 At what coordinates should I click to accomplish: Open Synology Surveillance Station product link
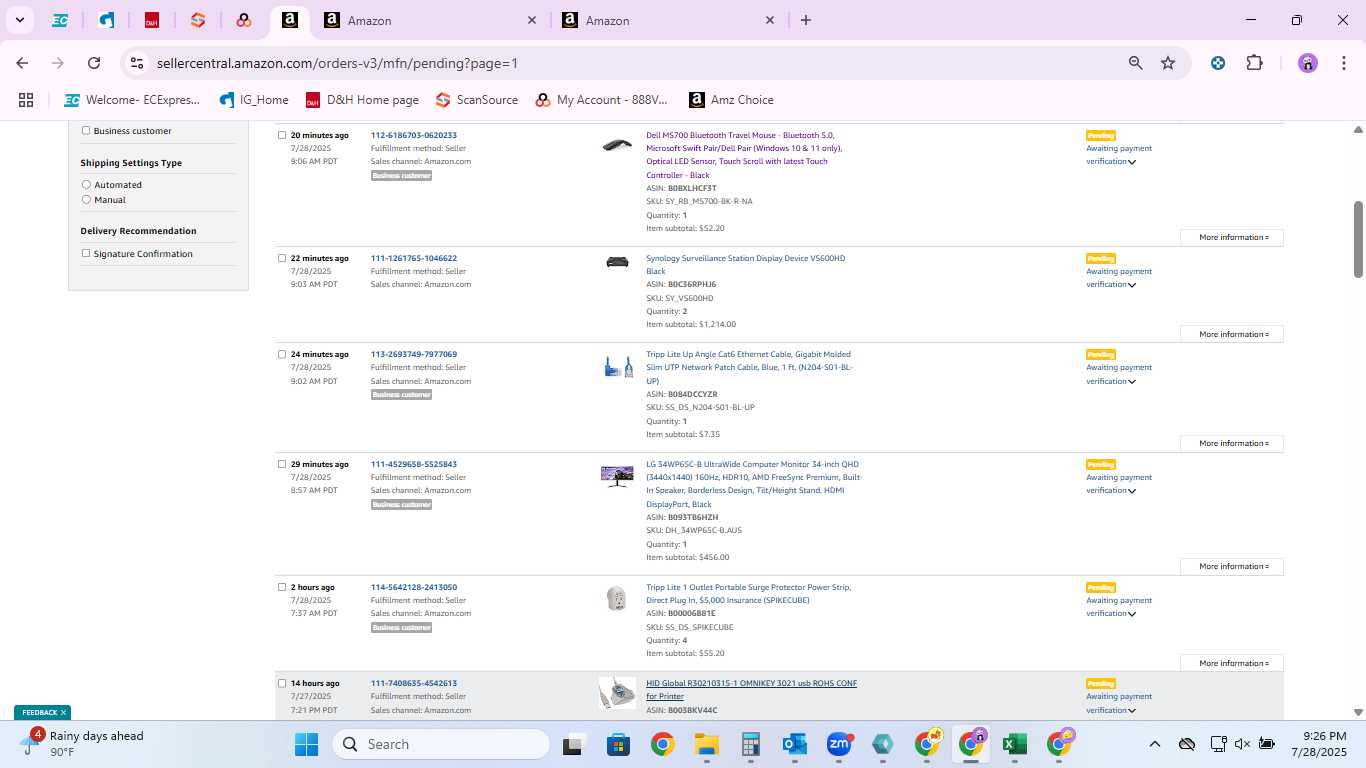[x=746, y=264]
